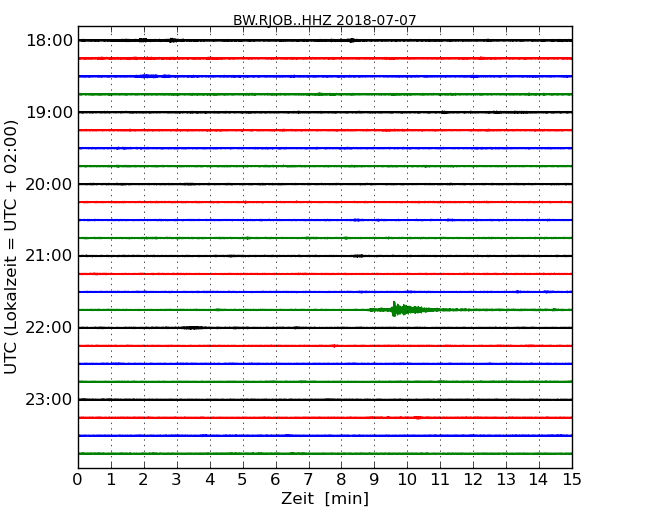Click the blue trace disturbance near minute 2 at 18:30
The height and width of the screenshot is (520, 650).
point(154,76)
